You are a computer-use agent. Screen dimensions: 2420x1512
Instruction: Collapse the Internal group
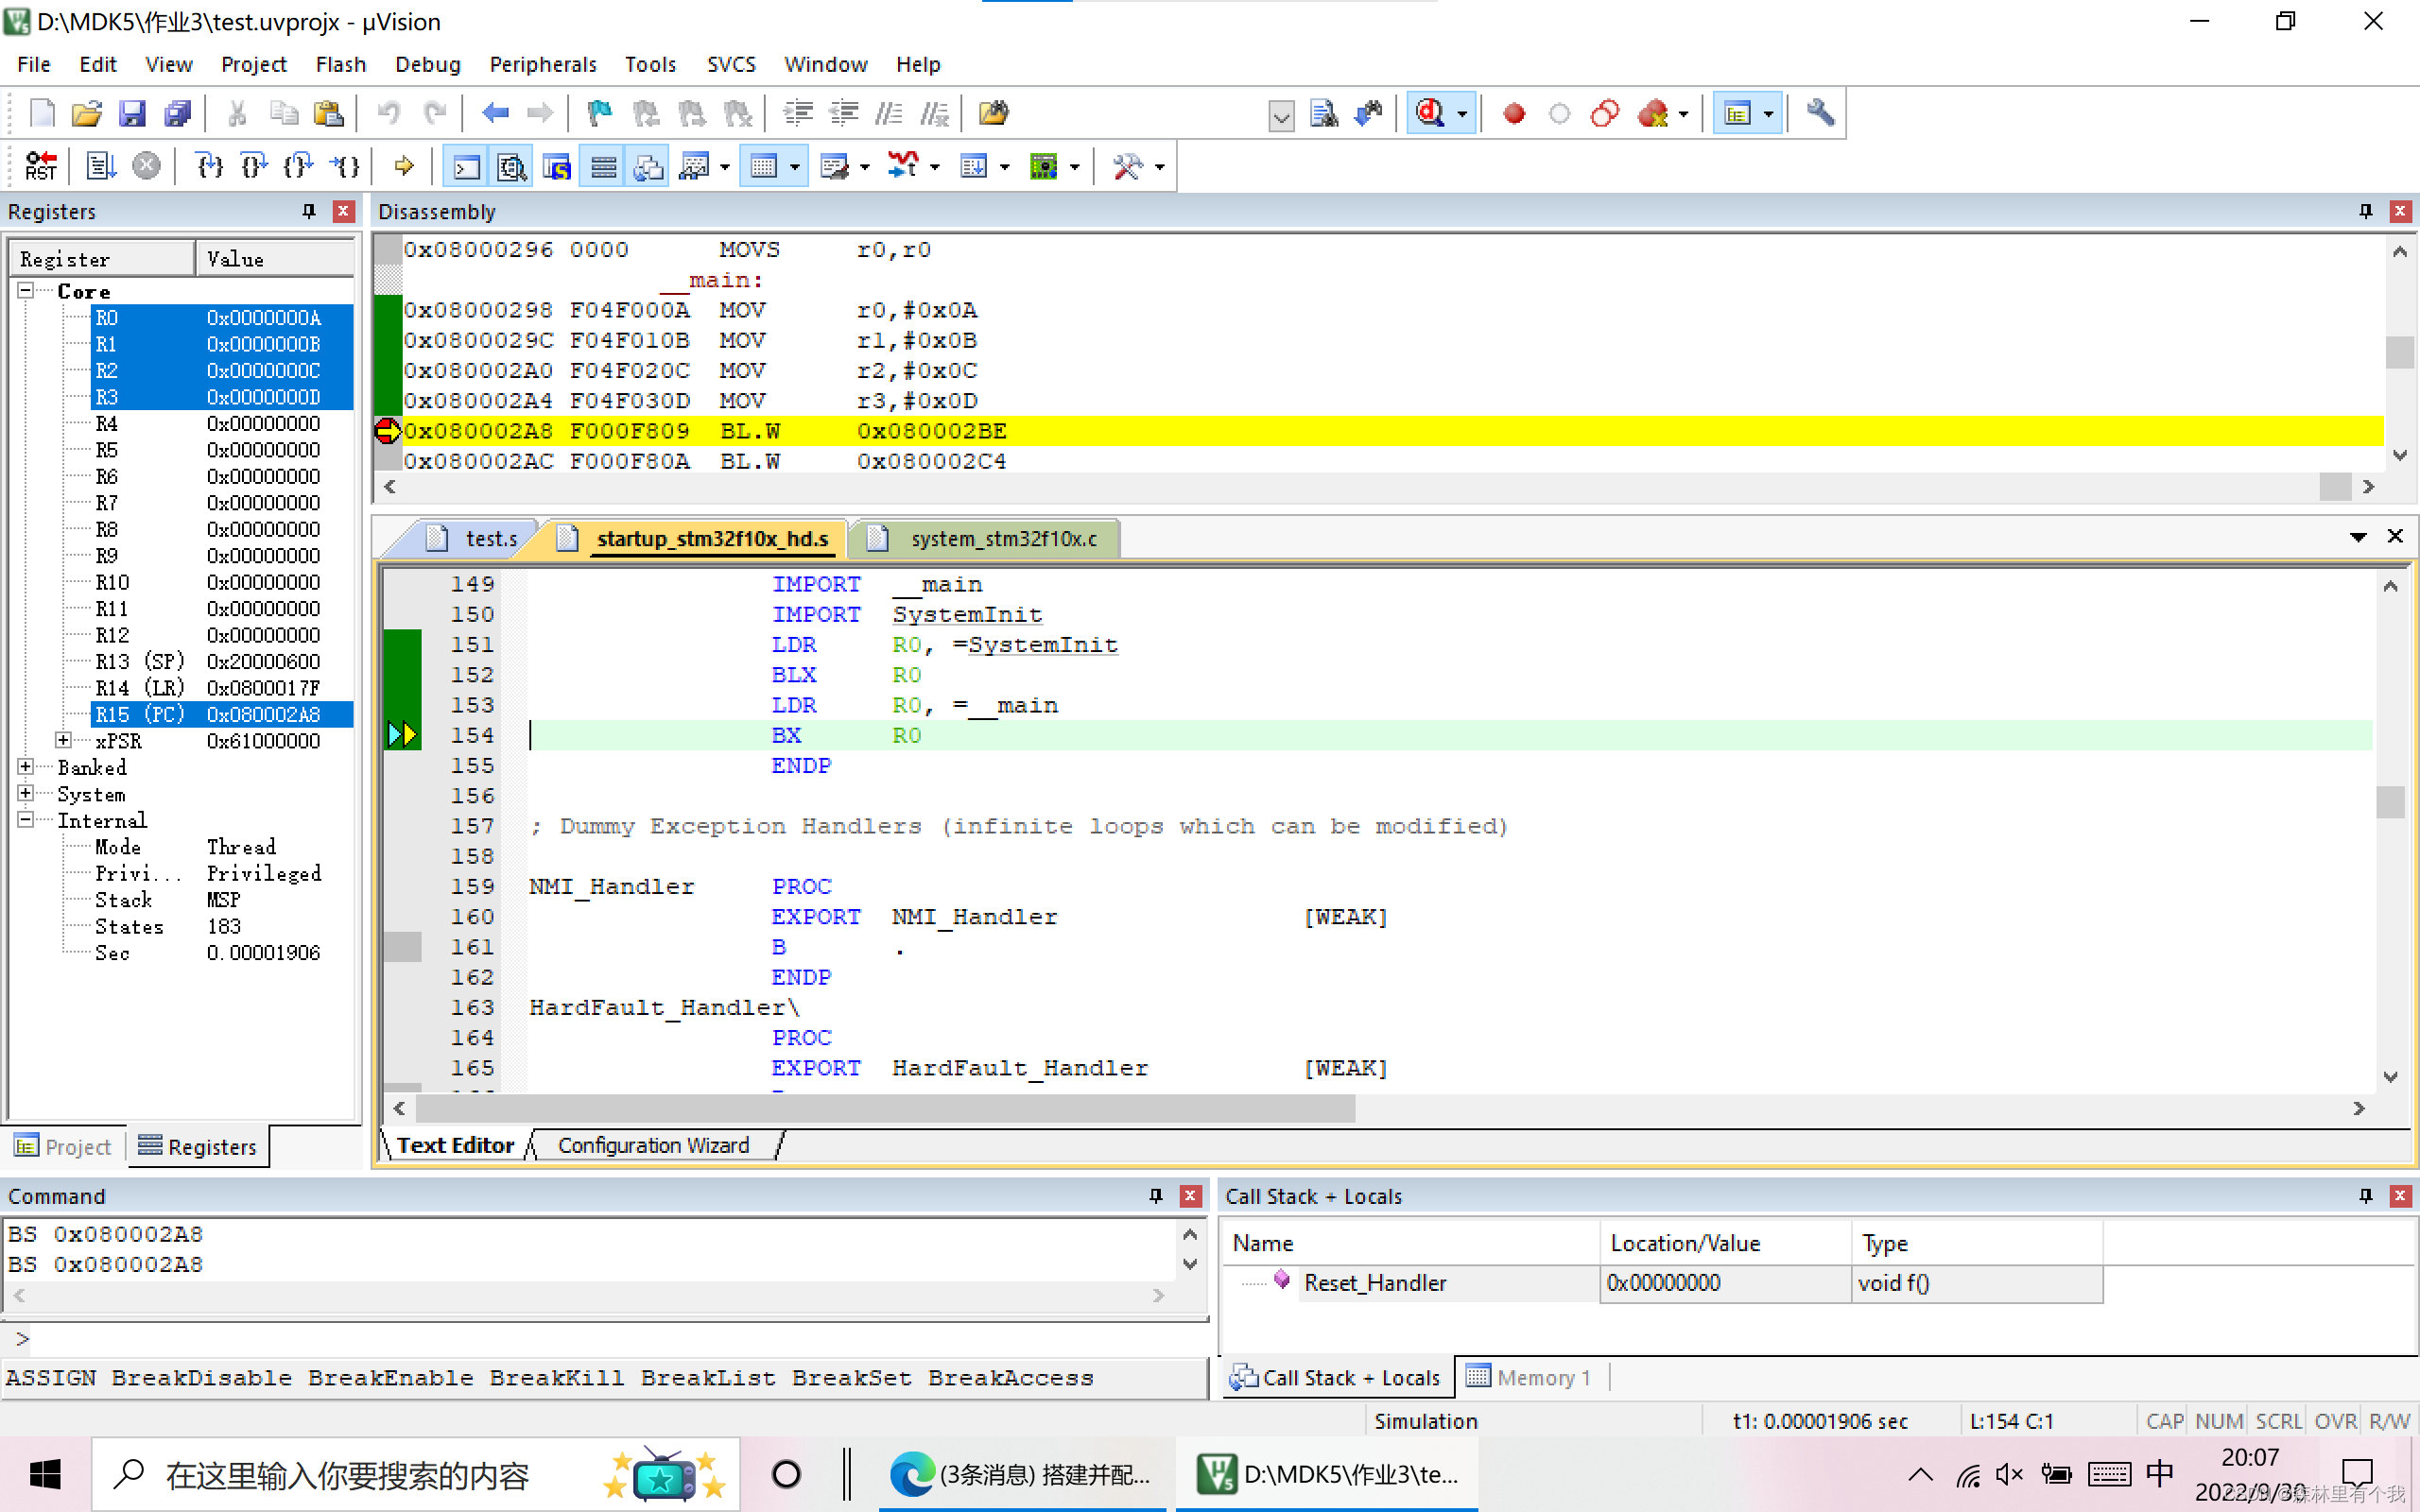(26, 820)
